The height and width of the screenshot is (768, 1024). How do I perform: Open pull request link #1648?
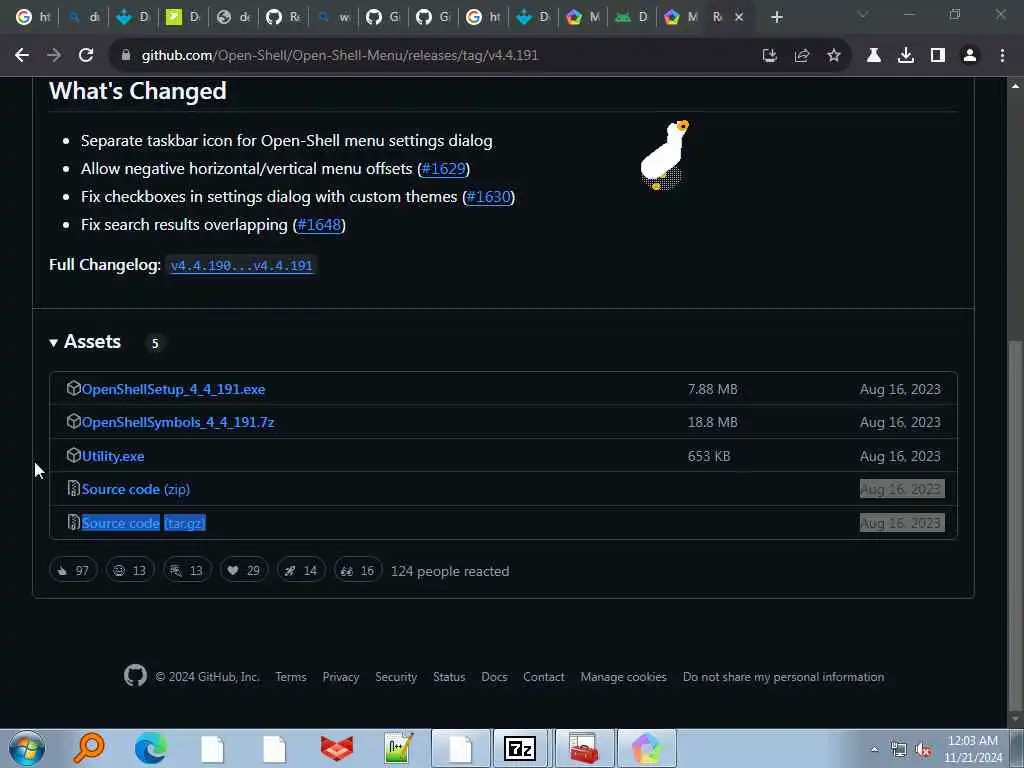(319, 225)
